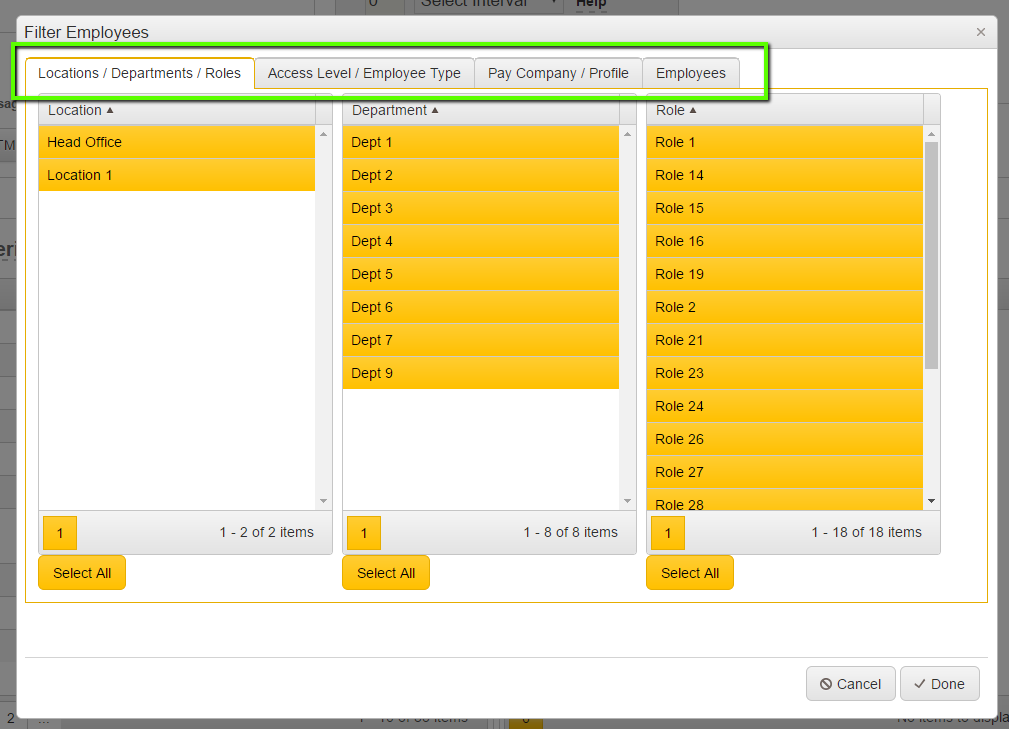Sort by the Location column header
Image resolution: width=1009 pixels, height=729 pixels.
tap(75, 110)
